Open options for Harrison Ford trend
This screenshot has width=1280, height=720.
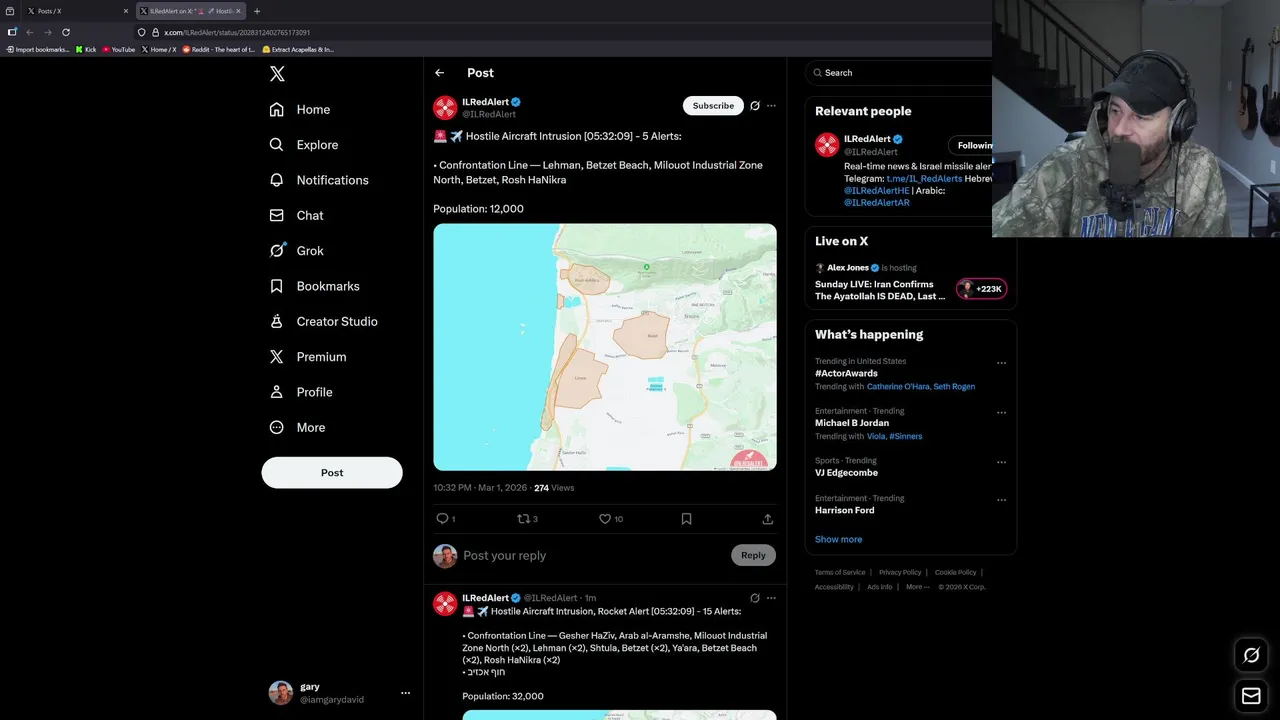pyautogui.click(x=1001, y=500)
